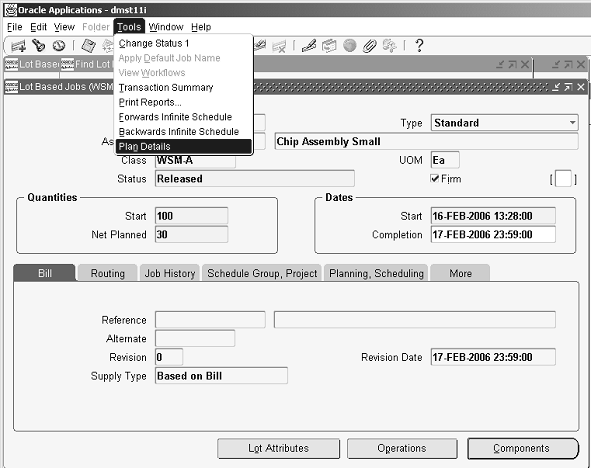591x468 pixels.
Task: Open the Help menu
Action: click(x=201, y=27)
